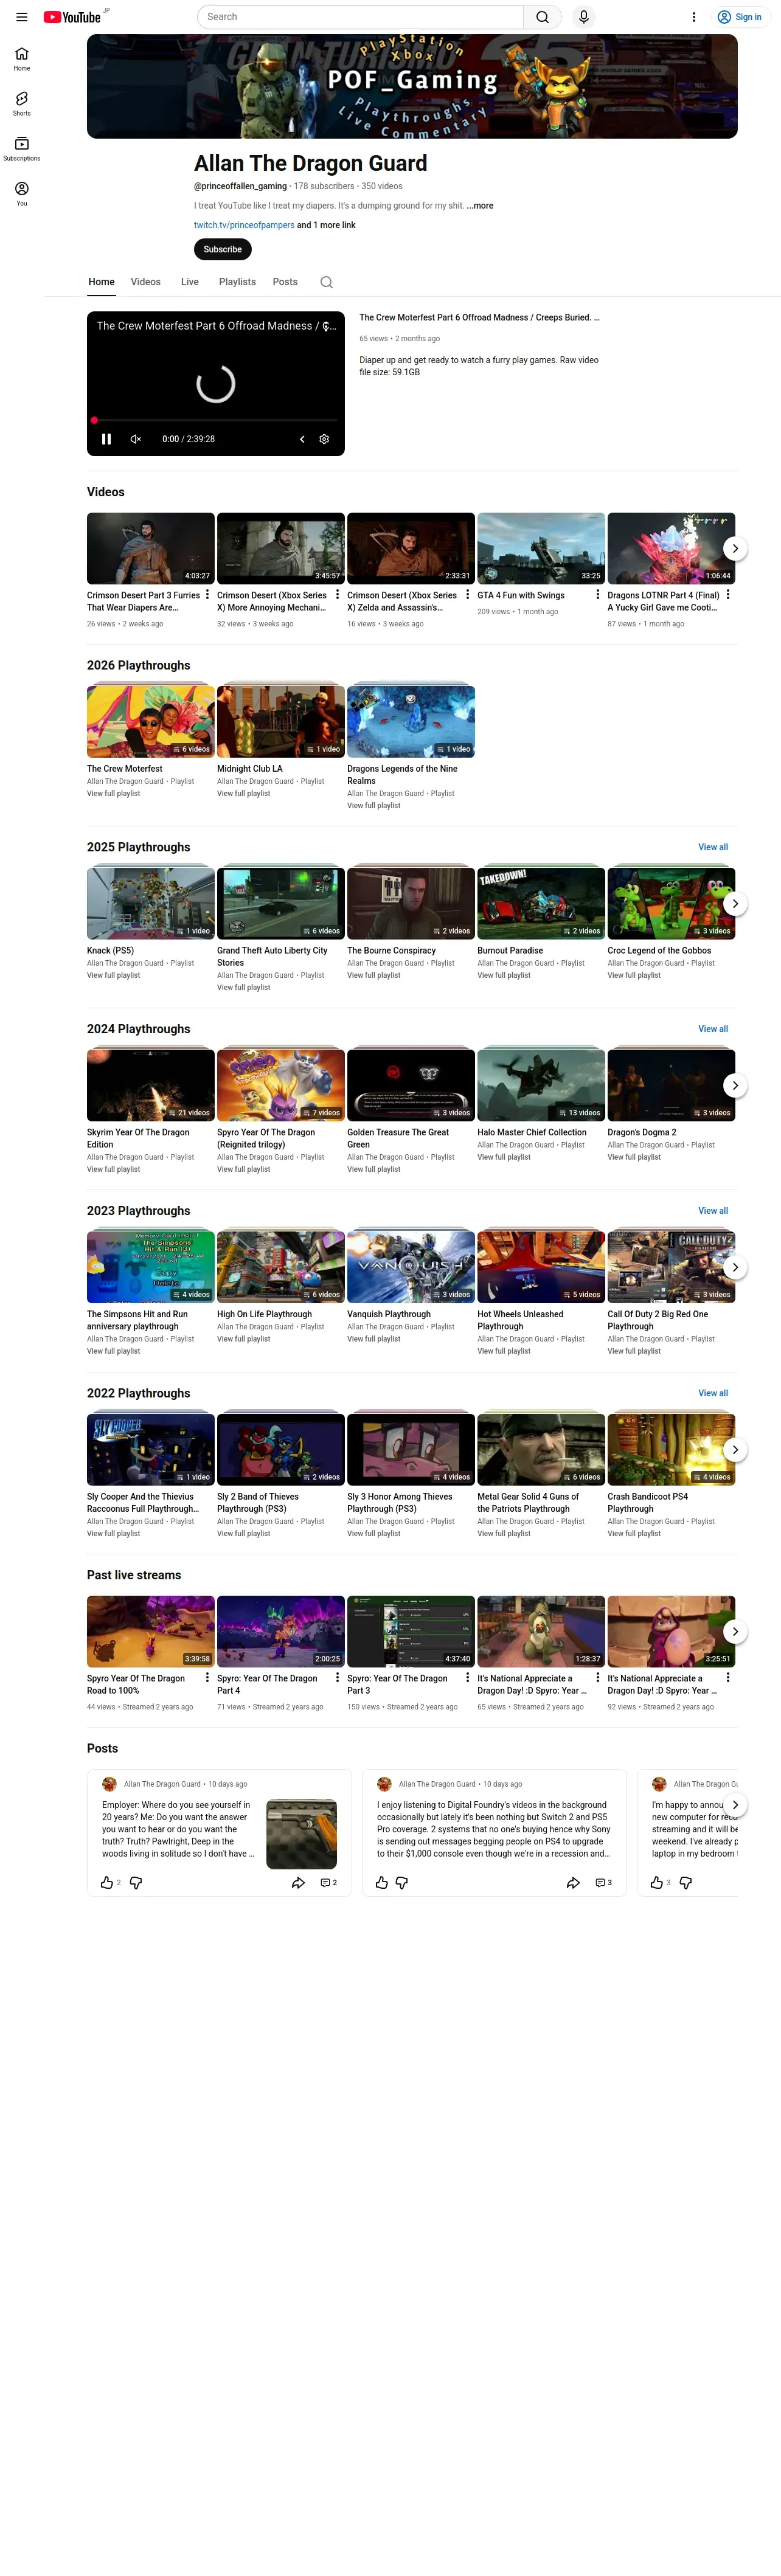Show more 2023 Playthroughs playlists arrow
Image resolution: width=781 pixels, height=2576 pixels.
click(x=735, y=1268)
